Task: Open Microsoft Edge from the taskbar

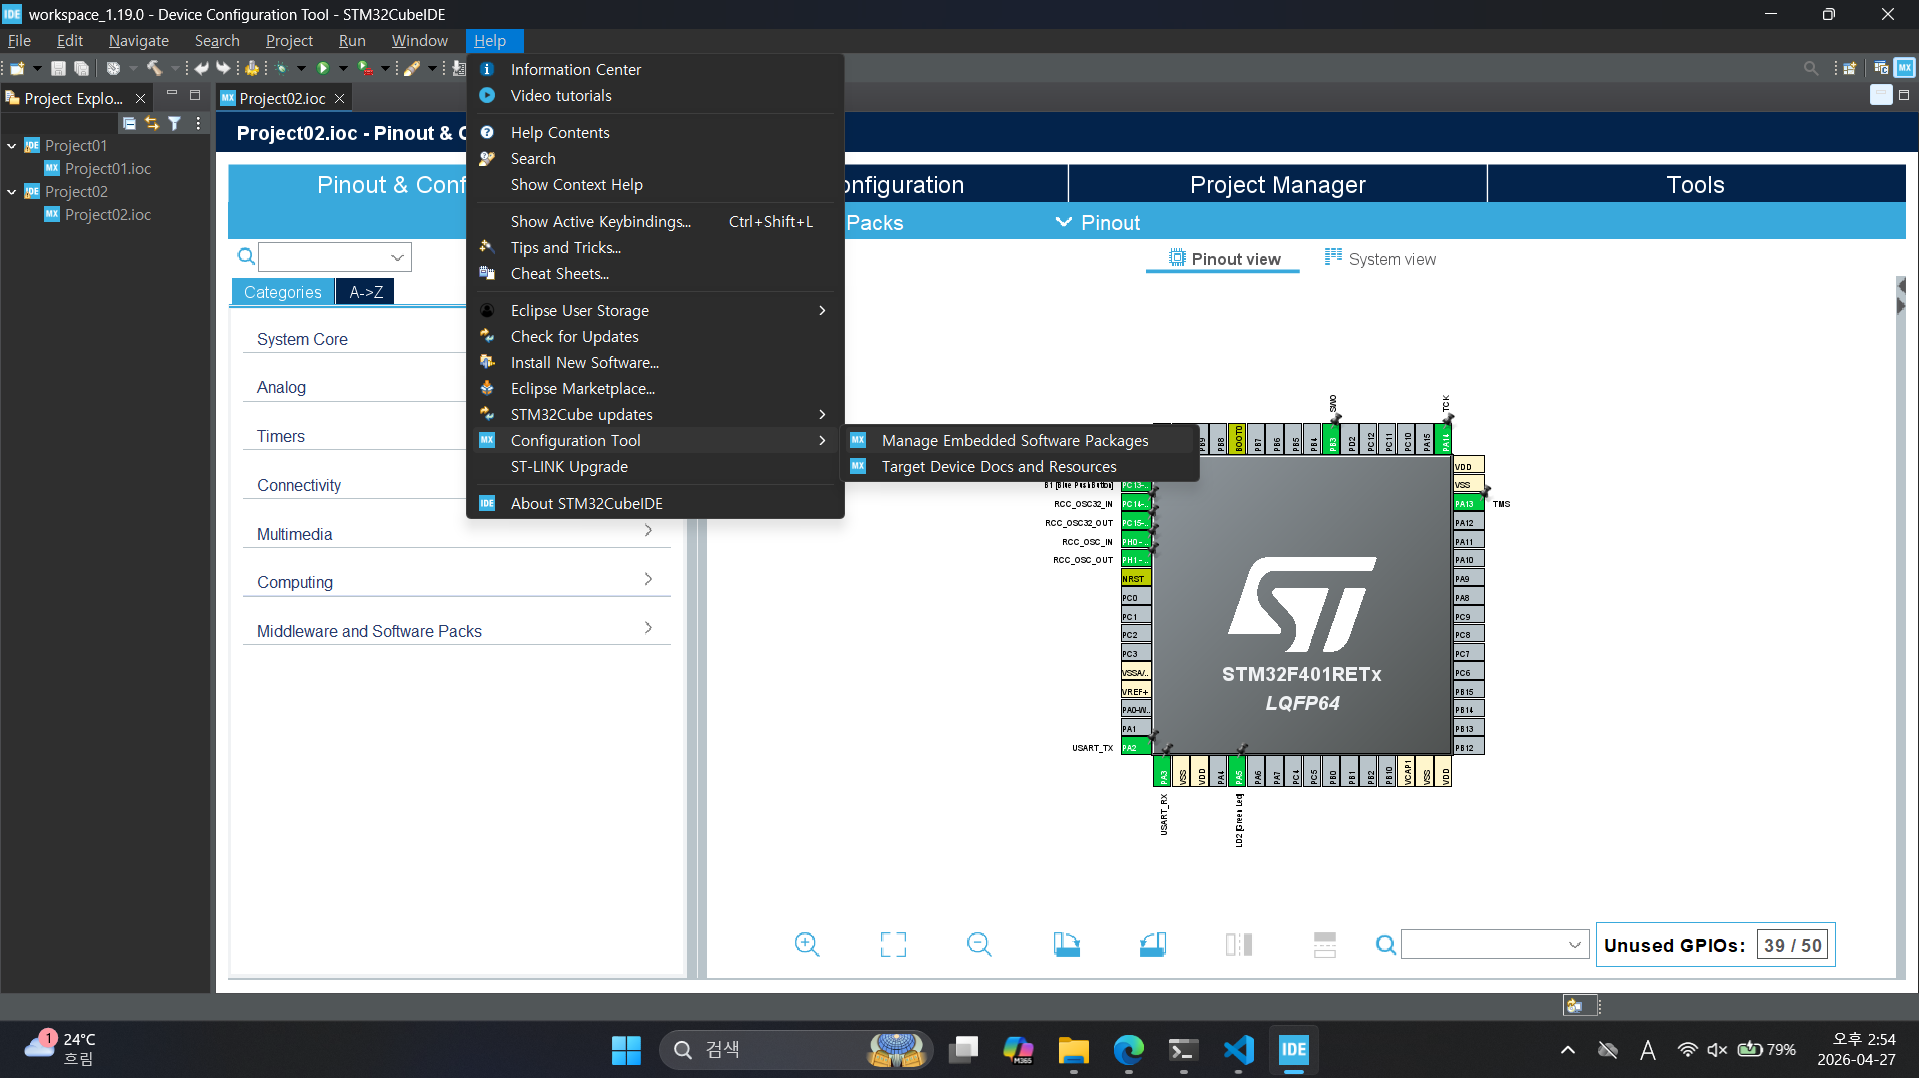Action: [1128, 1049]
